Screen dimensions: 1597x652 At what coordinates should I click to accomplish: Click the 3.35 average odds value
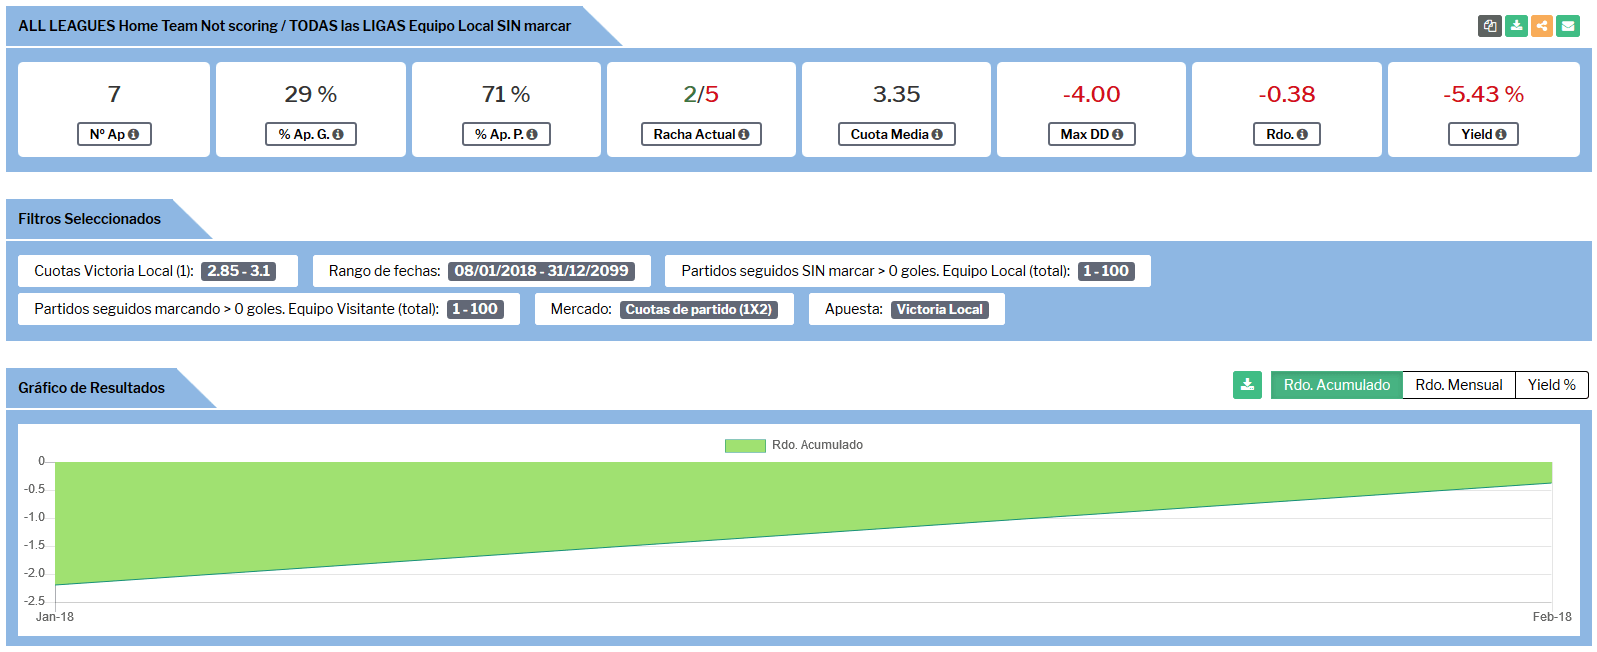(896, 94)
